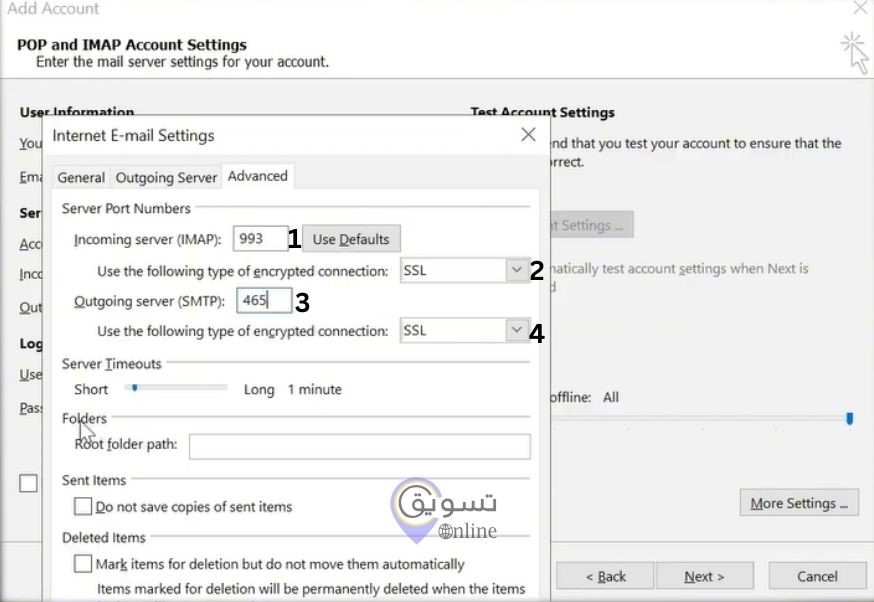Image resolution: width=874 pixels, height=602 pixels.
Task: Close the Internet E-mail Settings dialog
Action: point(528,134)
